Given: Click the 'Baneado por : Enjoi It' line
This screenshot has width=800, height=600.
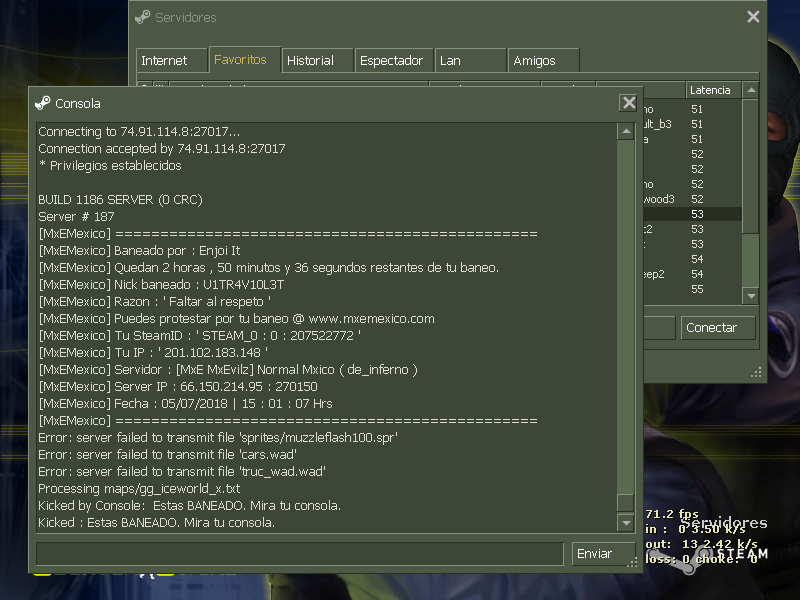Looking at the screenshot, I should pos(139,251).
